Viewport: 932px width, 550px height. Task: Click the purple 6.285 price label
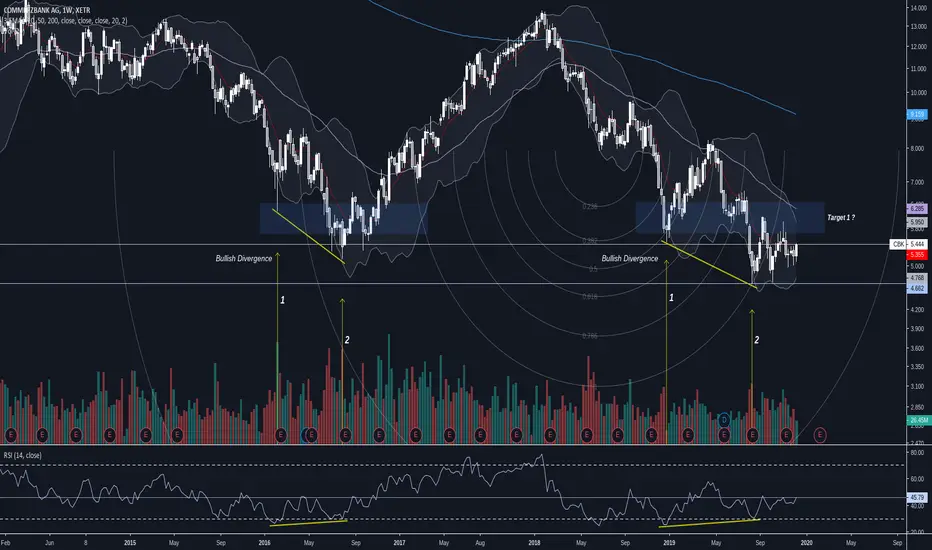click(917, 209)
